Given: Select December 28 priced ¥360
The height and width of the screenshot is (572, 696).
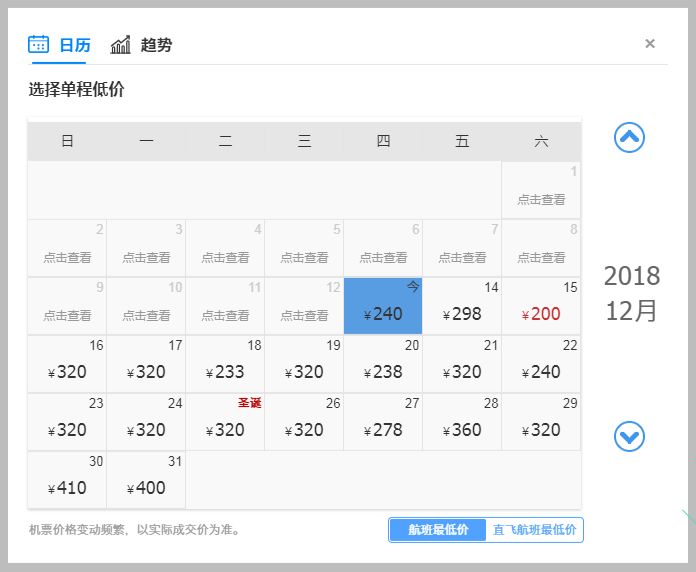Looking at the screenshot, I should (x=462, y=422).
